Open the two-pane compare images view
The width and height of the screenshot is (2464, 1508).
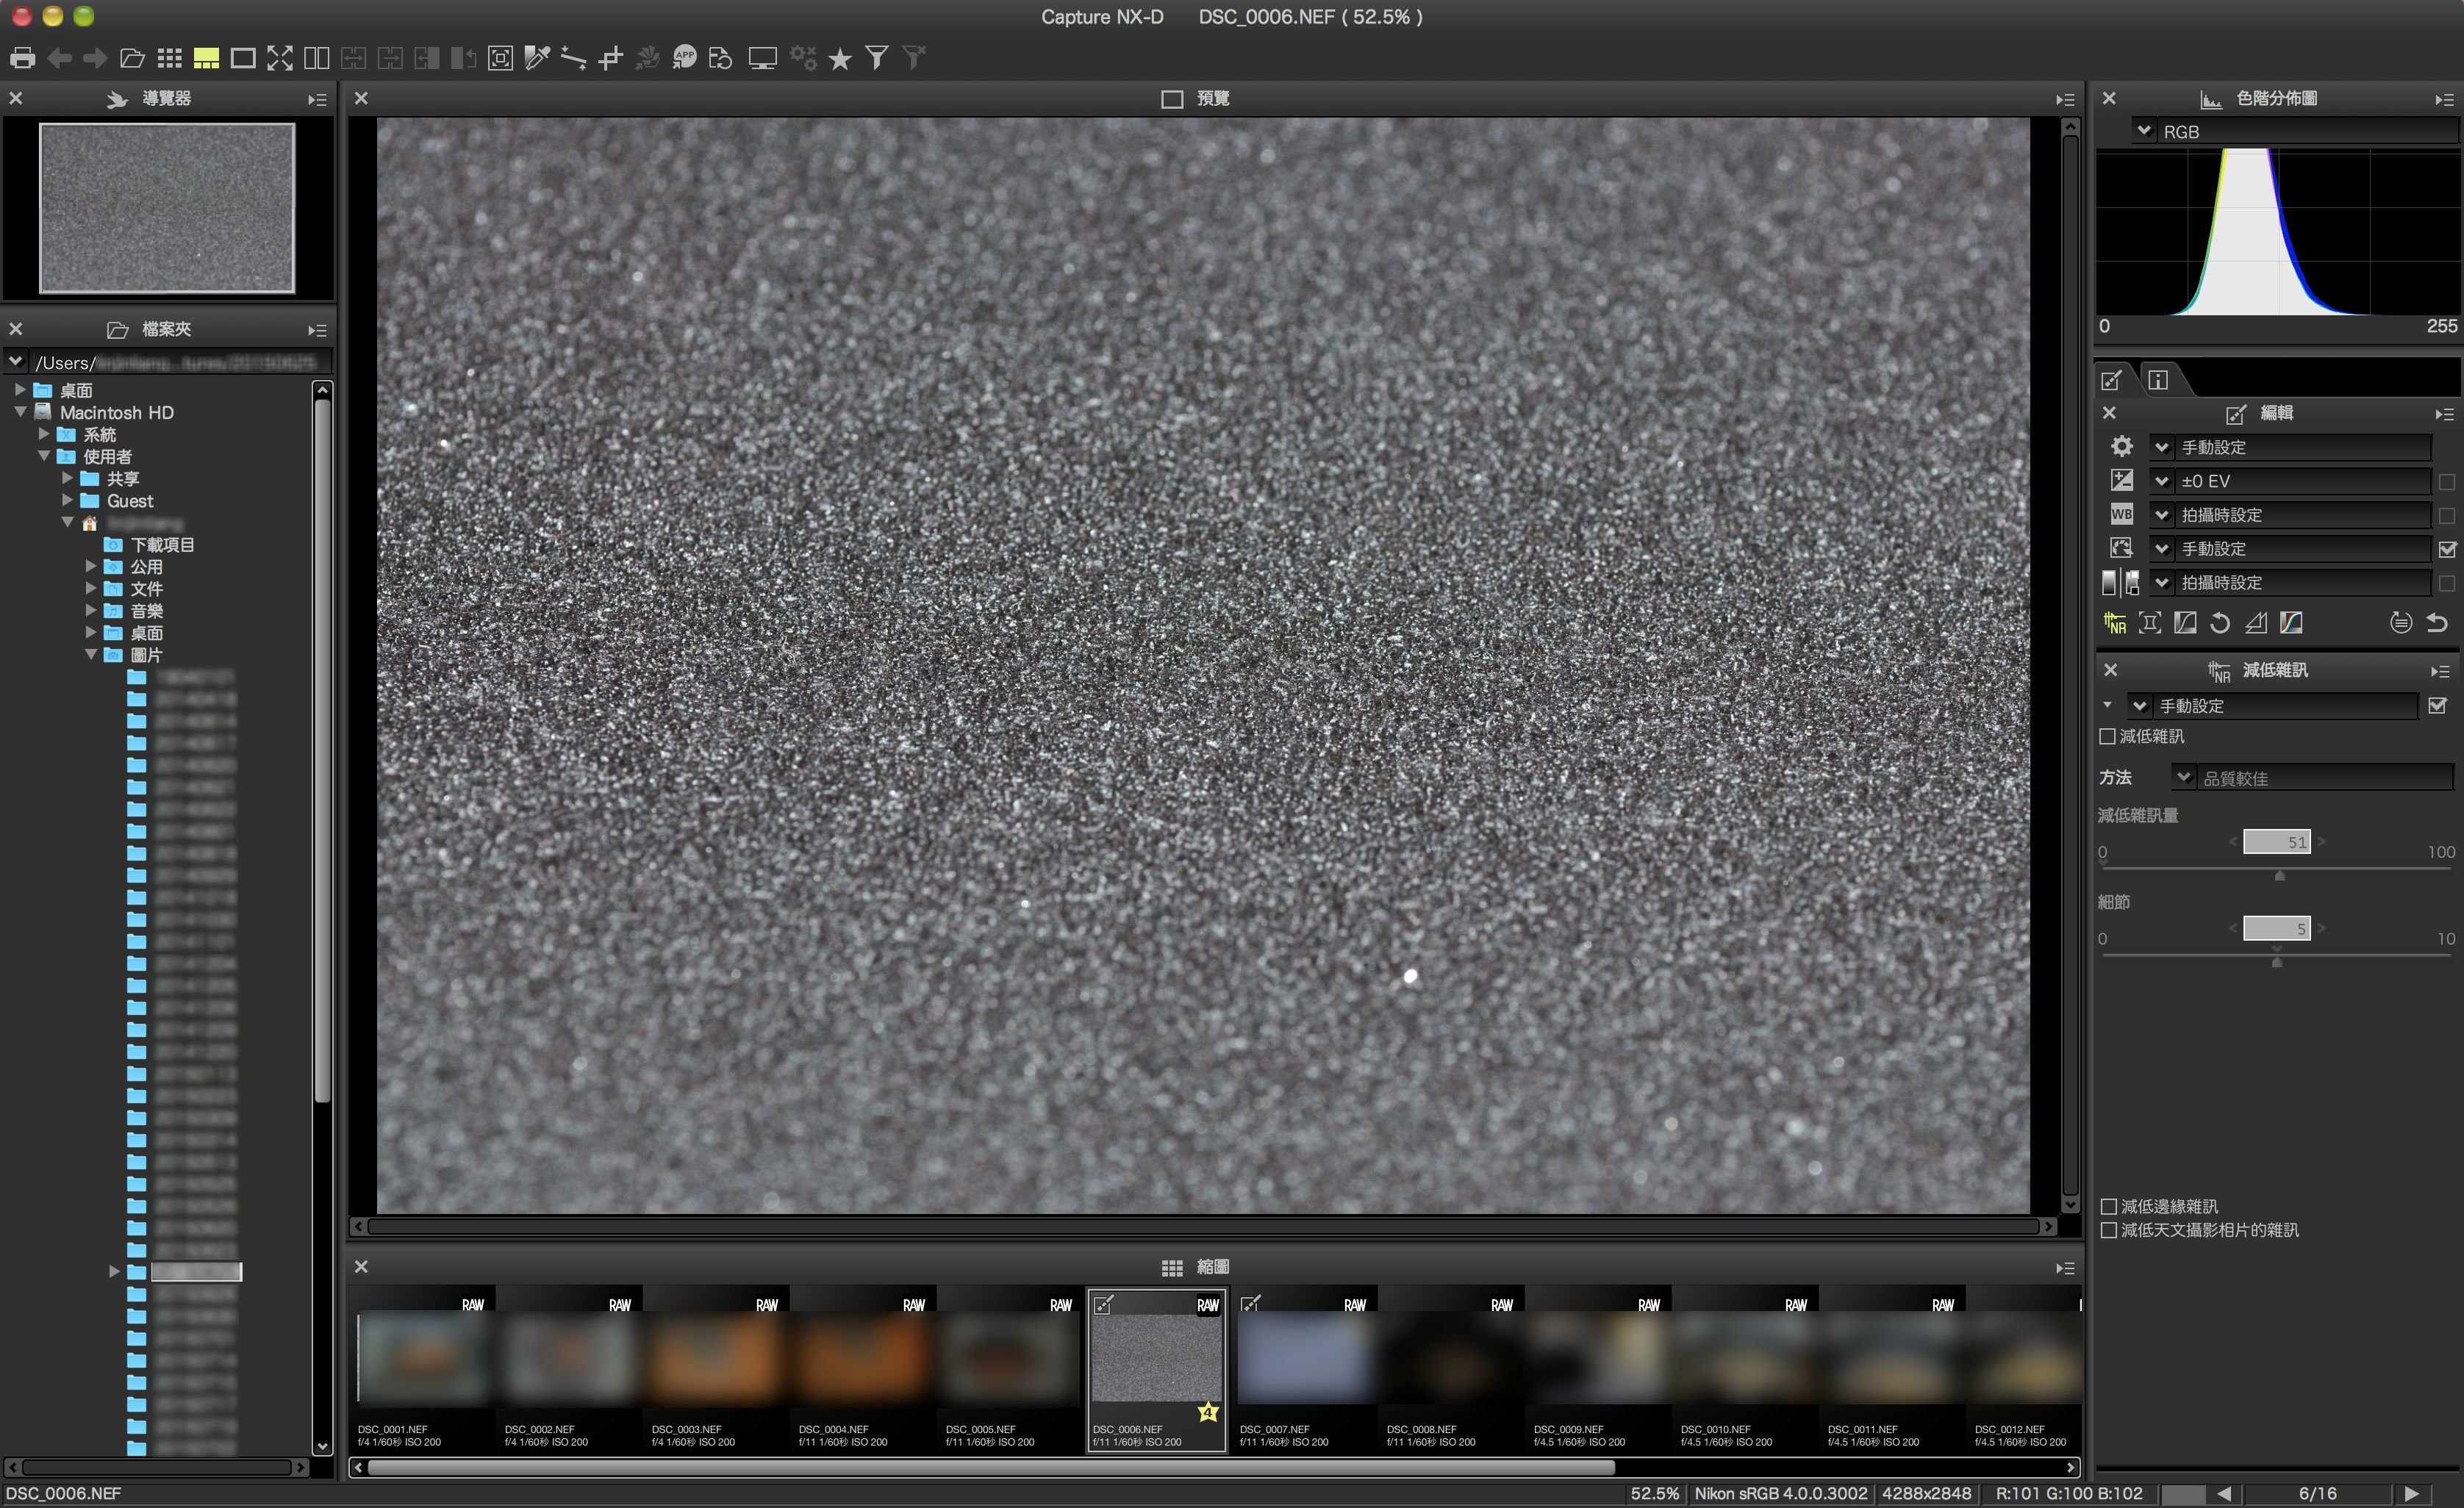click(317, 58)
